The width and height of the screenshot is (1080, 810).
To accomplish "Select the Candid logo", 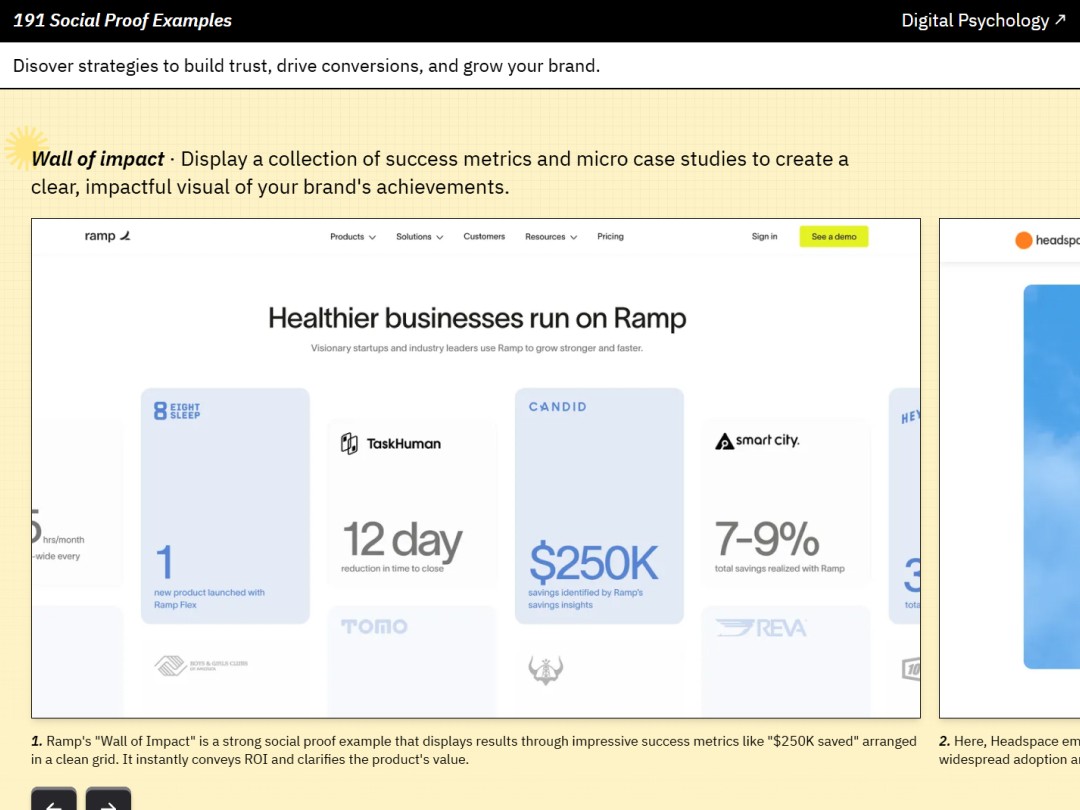I will click(x=558, y=407).
